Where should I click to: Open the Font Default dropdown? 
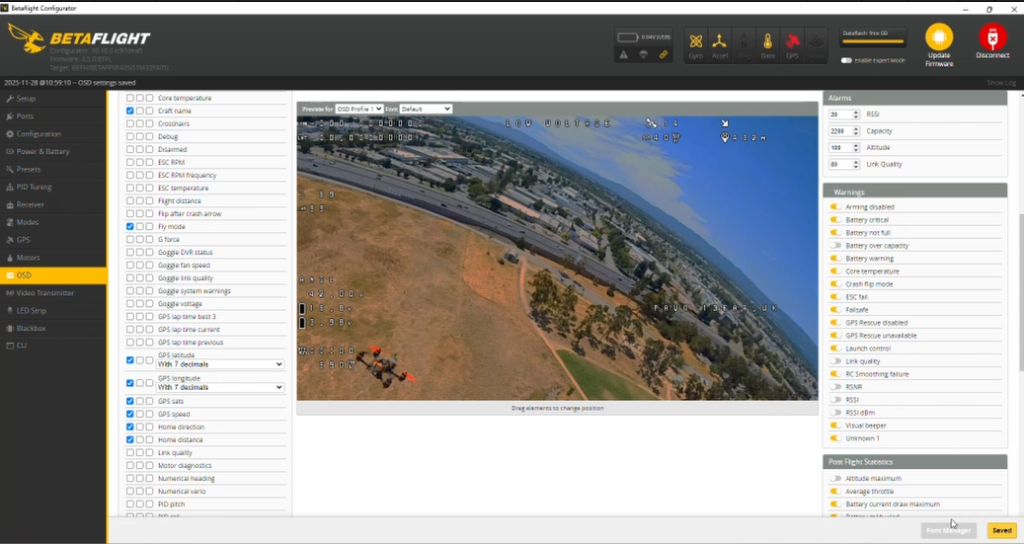(x=425, y=108)
